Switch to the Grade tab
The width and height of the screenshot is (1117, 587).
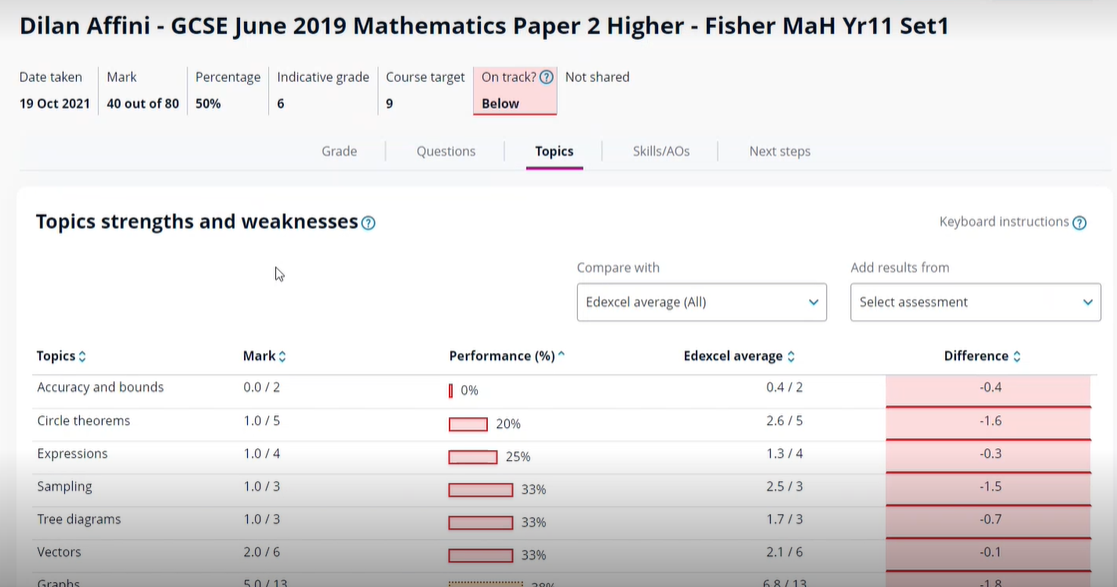[339, 151]
